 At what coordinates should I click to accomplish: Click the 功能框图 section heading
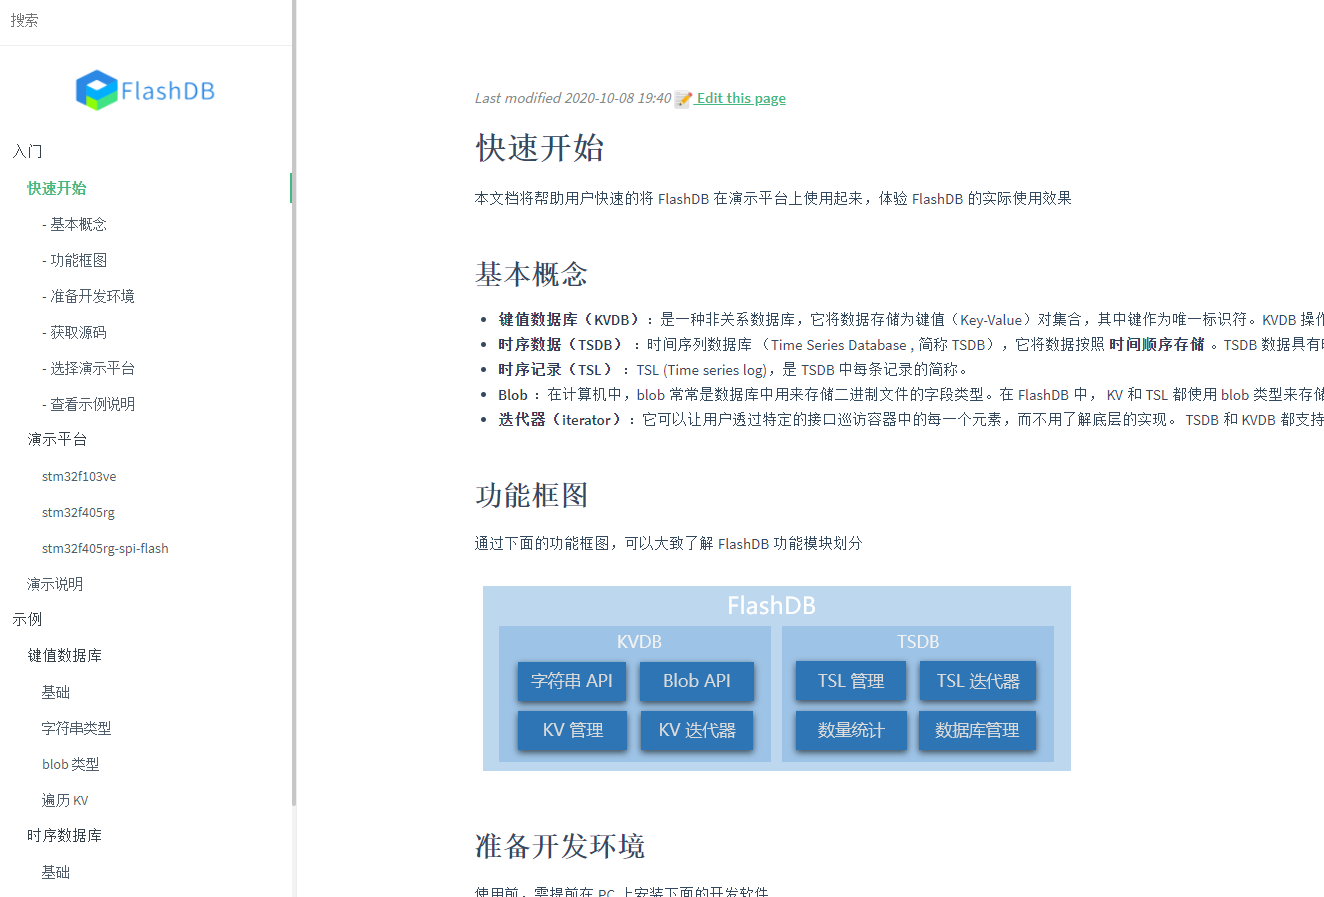[532, 495]
